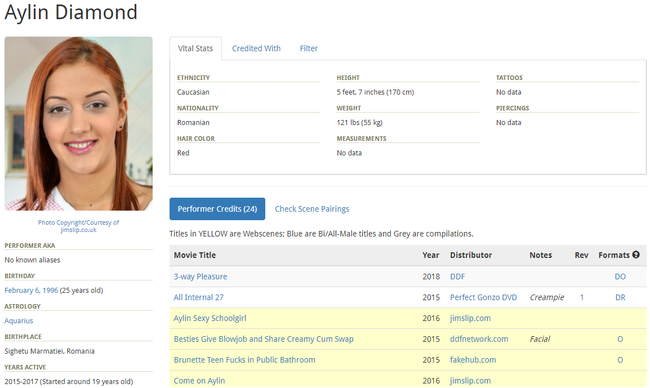Click the DO format link for 3-way Pleasure

pos(620,276)
